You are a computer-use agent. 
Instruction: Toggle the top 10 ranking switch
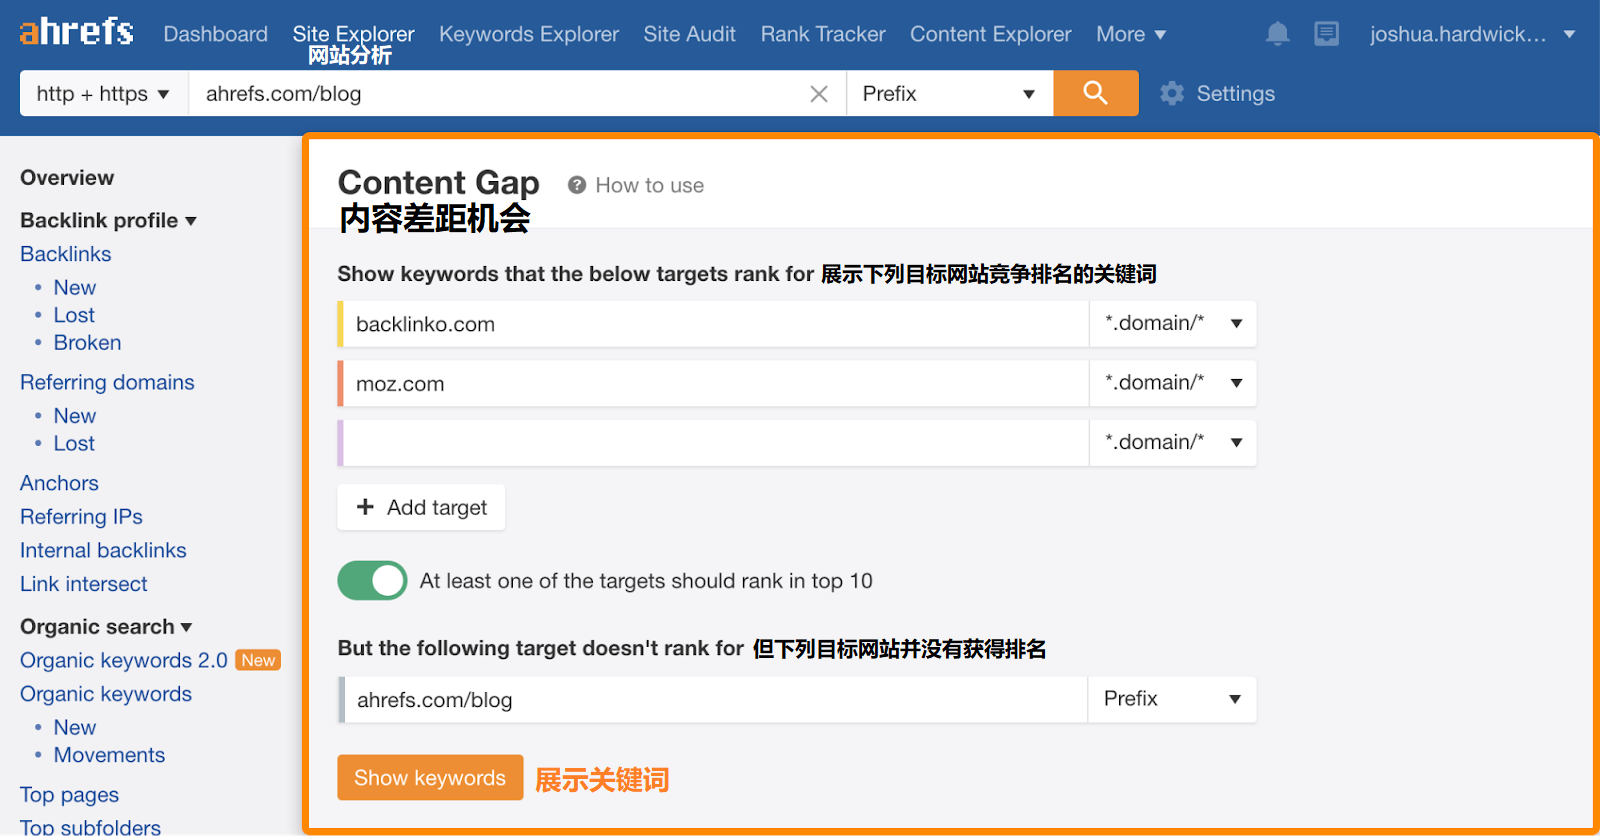[372, 580]
